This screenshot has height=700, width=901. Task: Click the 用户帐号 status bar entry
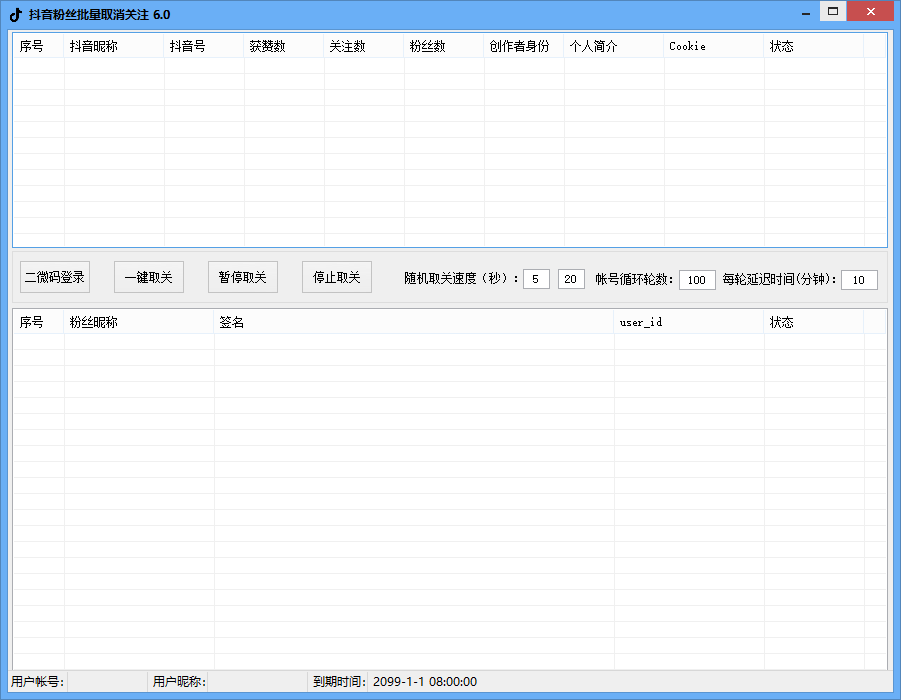(37, 682)
